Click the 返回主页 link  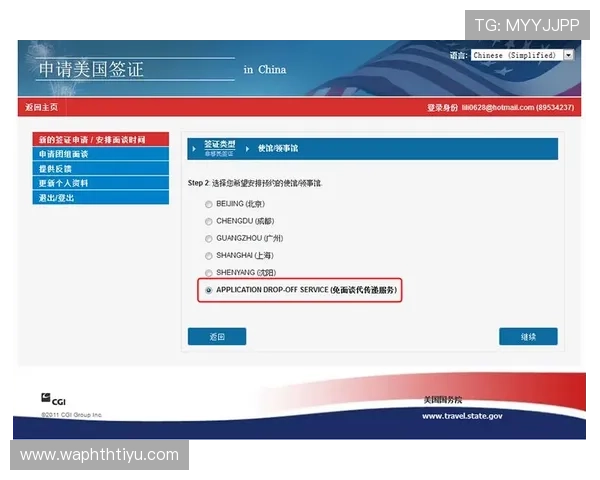42,107
